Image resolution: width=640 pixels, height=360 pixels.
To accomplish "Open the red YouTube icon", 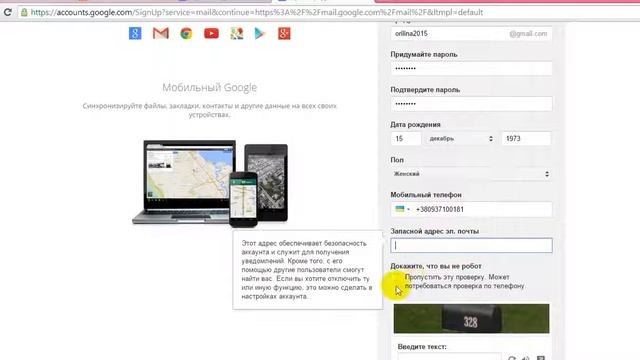I will coord(211,33).
